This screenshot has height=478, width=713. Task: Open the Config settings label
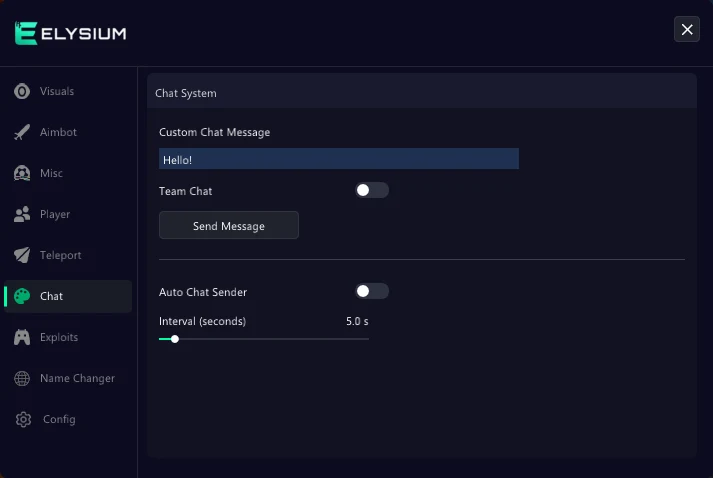pos(59,419)
